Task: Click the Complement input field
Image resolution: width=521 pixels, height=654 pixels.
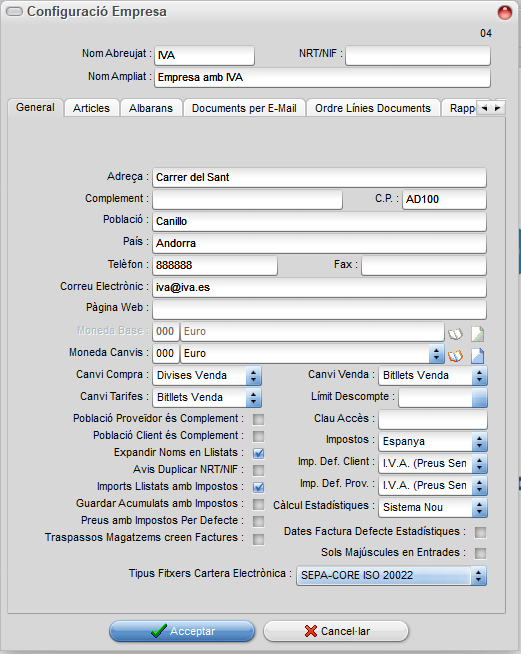Action: point(247,199)
